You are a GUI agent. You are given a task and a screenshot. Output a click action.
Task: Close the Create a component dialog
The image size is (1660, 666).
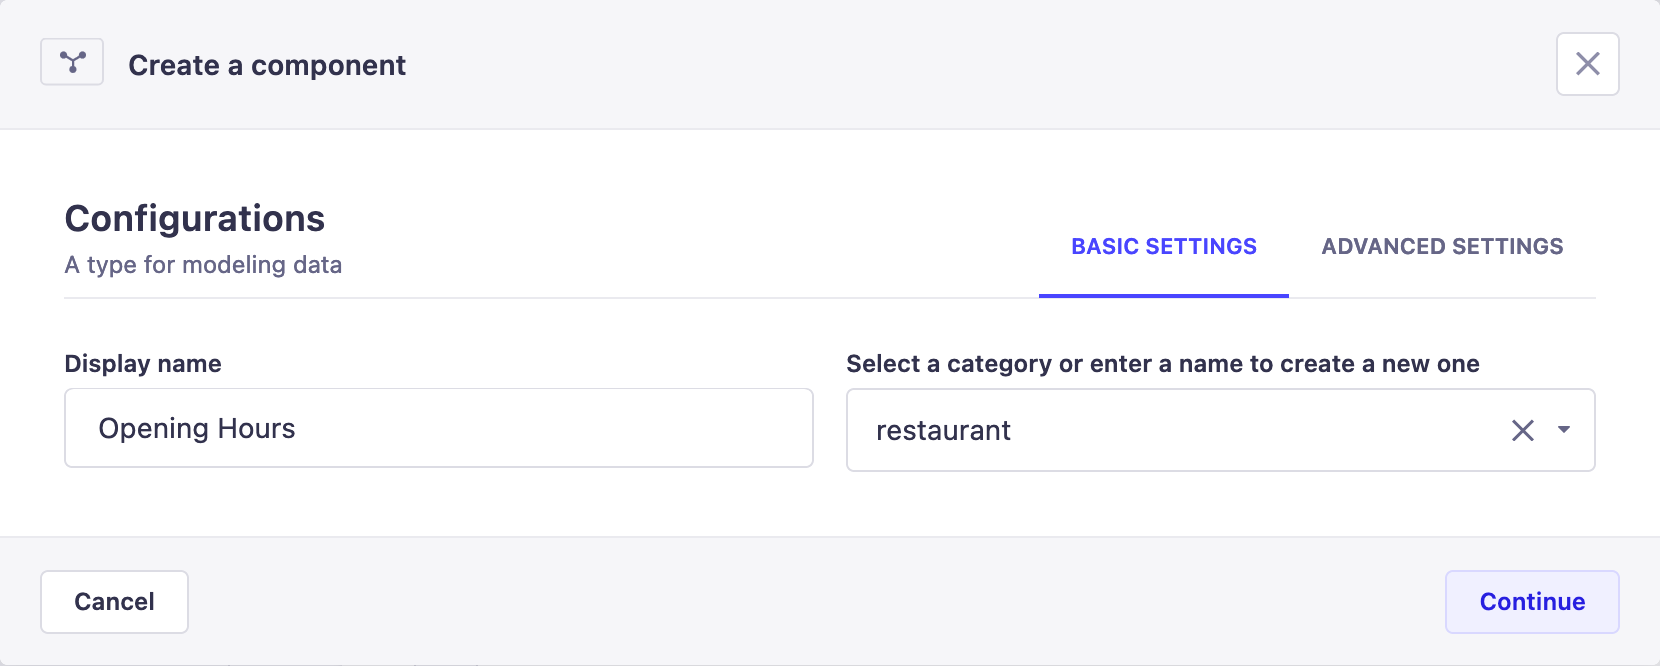point(1587,64)
